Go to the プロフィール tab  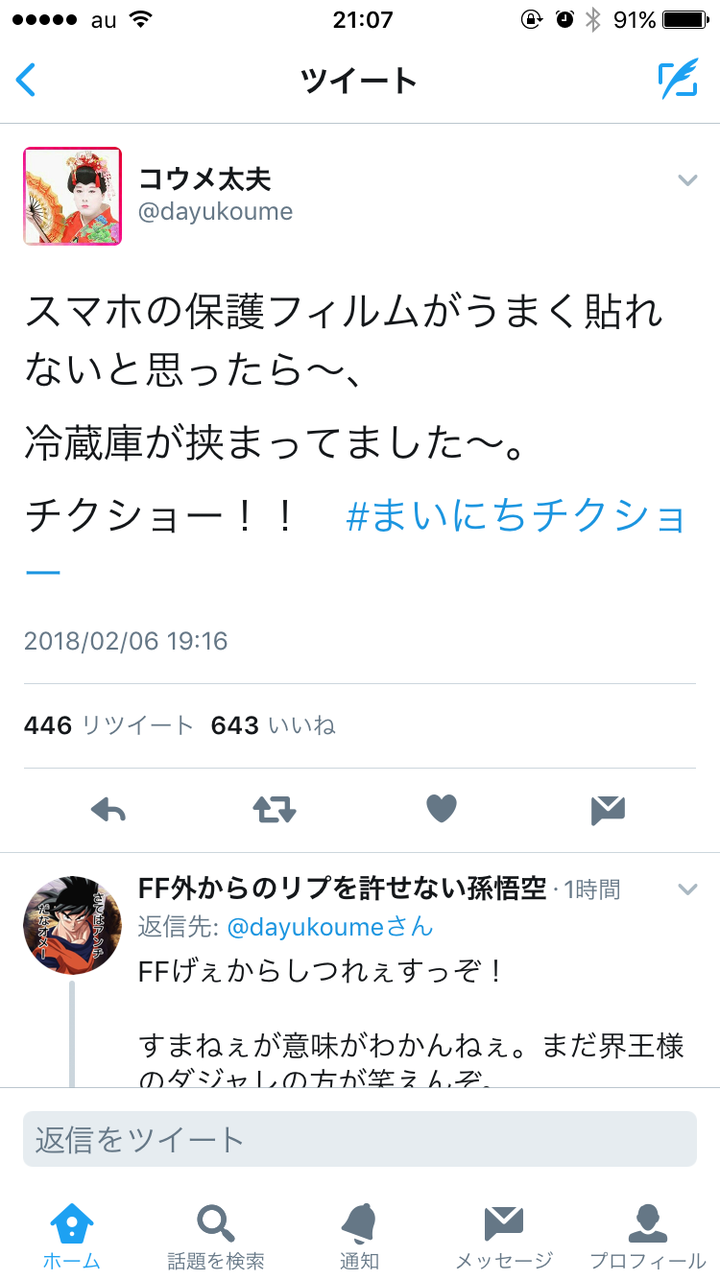tap(648, 1236)
